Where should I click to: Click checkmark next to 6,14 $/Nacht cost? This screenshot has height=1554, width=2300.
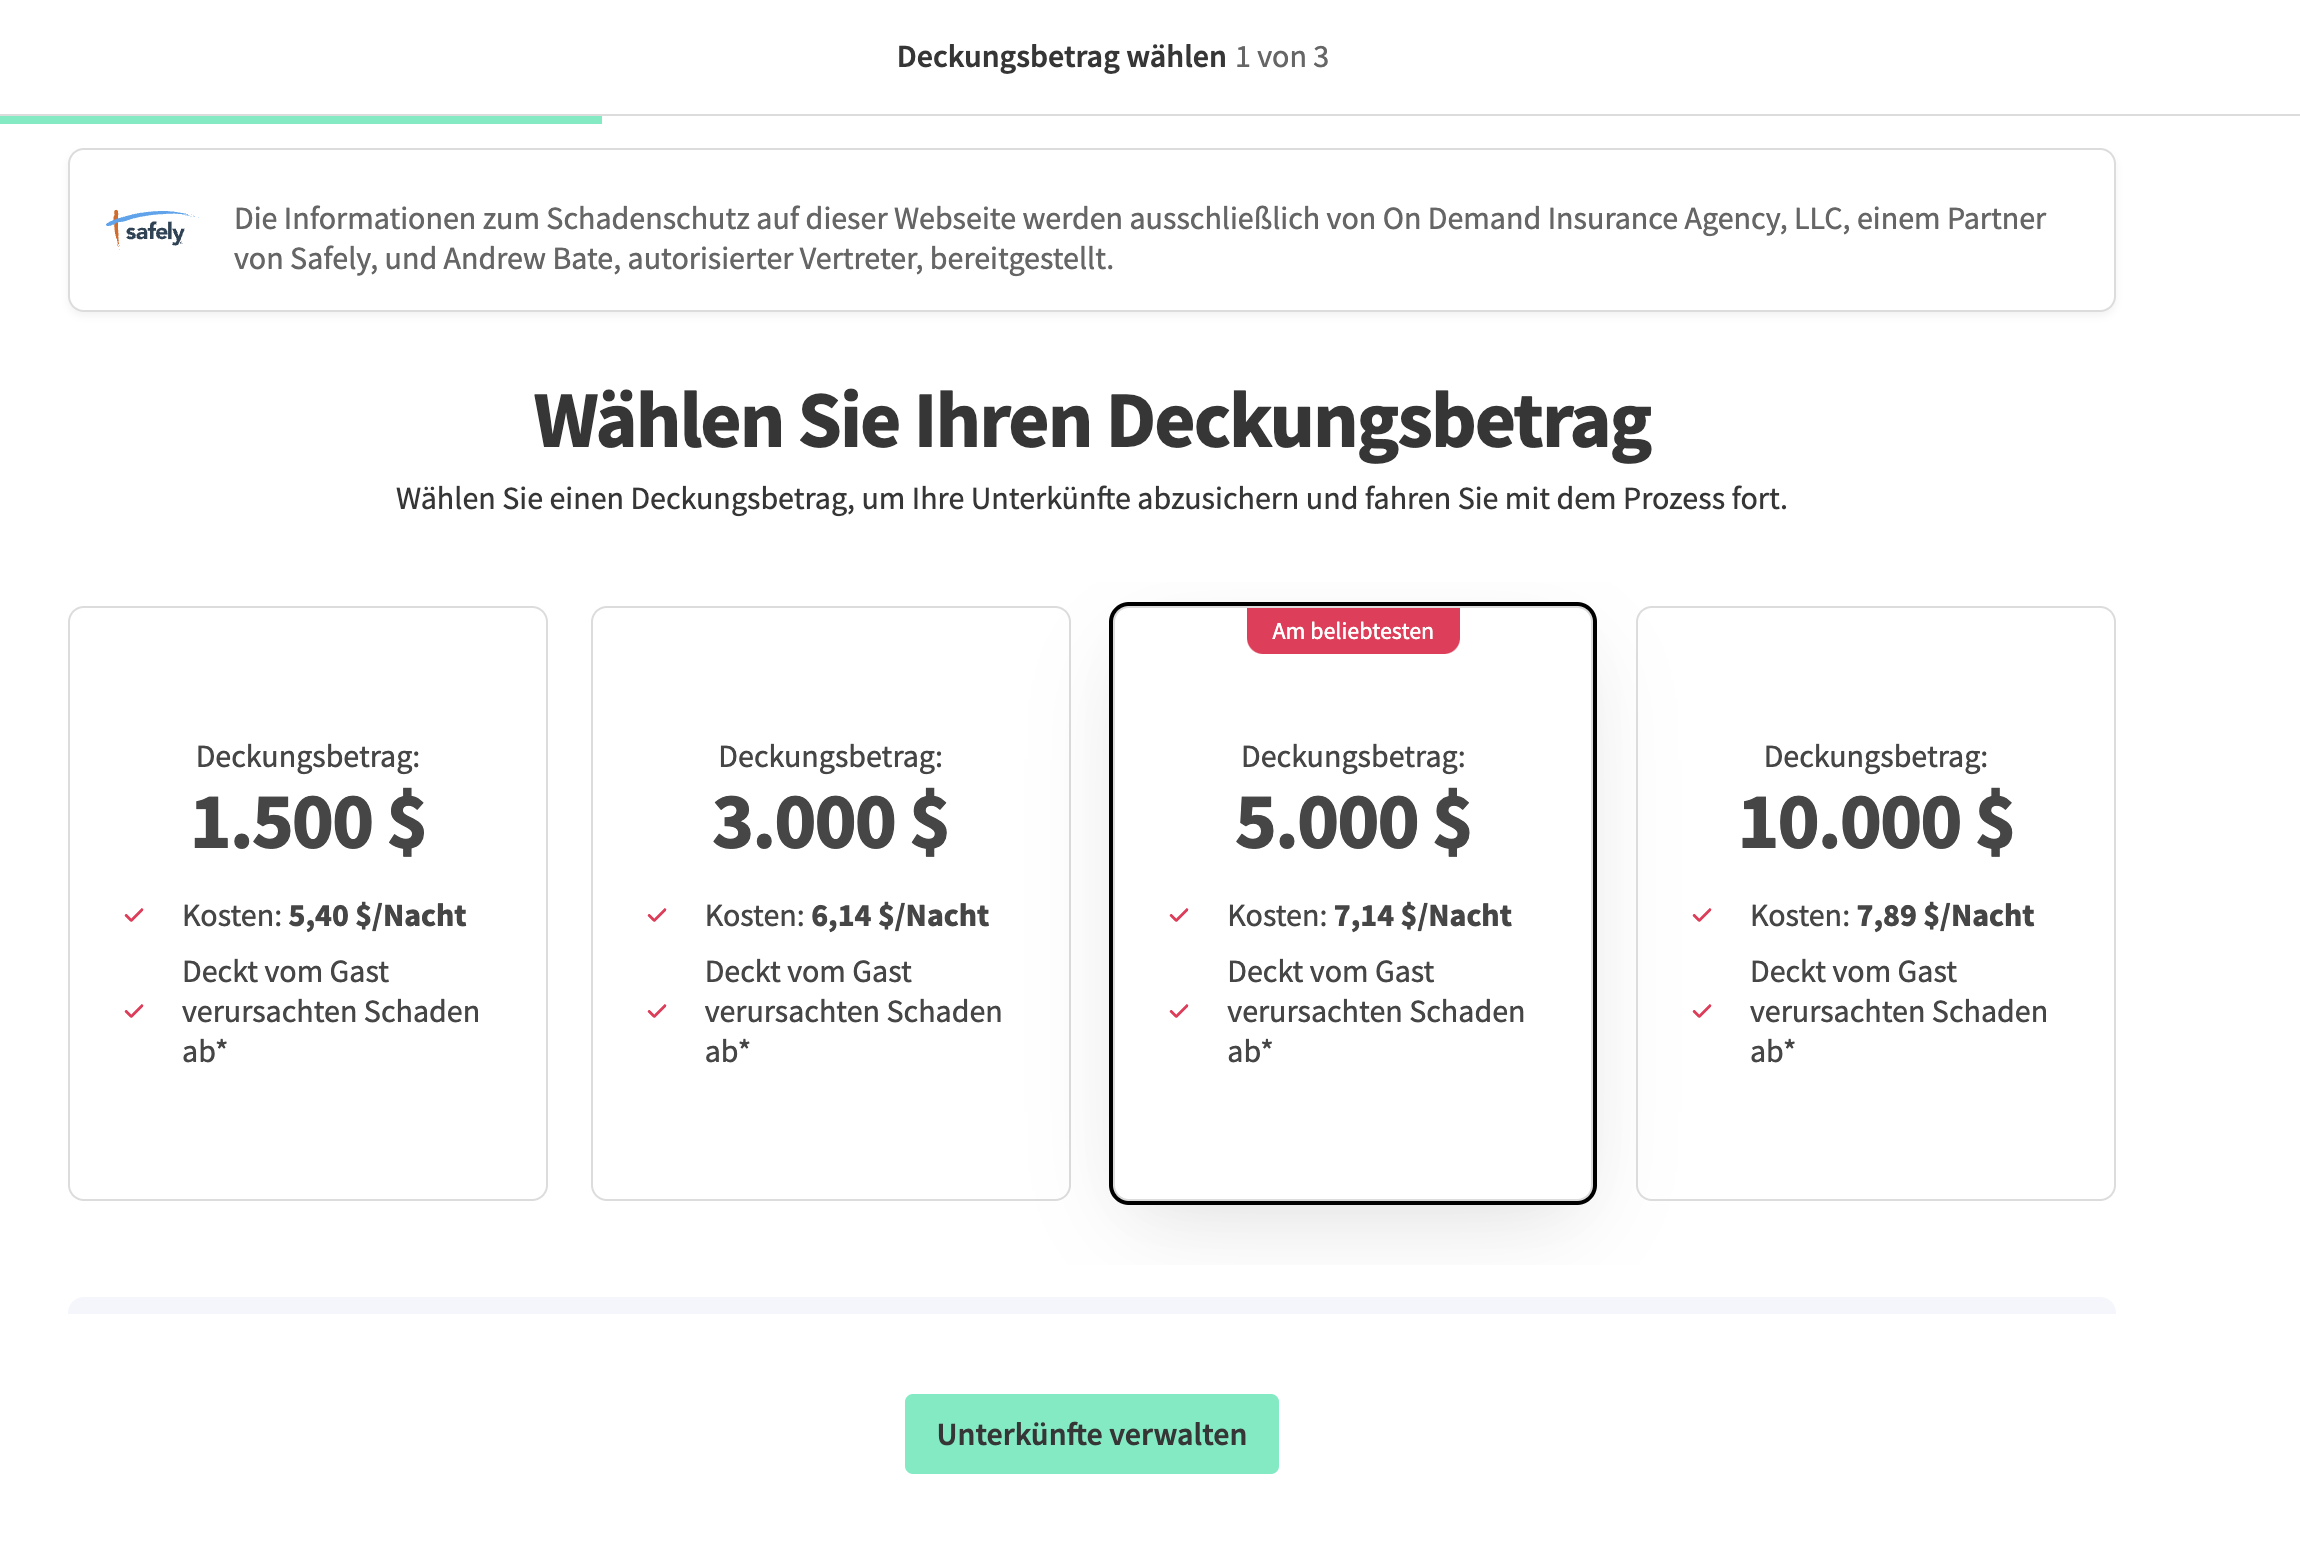[657, 915]
